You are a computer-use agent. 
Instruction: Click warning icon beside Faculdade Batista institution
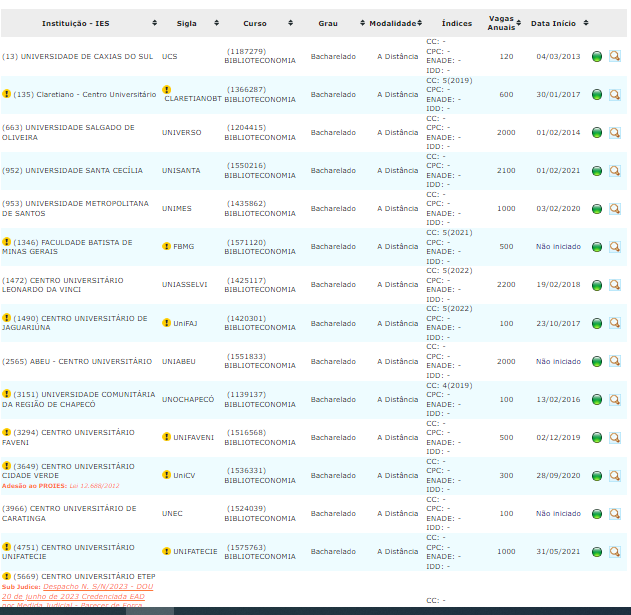[x=6, y=241]
